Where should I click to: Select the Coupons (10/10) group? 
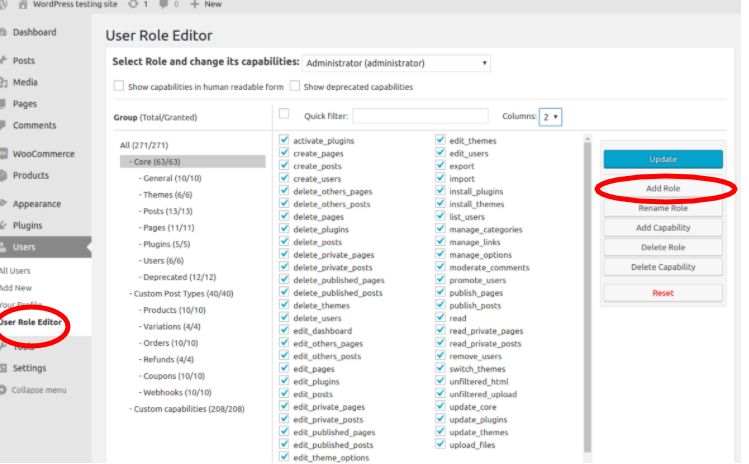click(173, 376)
